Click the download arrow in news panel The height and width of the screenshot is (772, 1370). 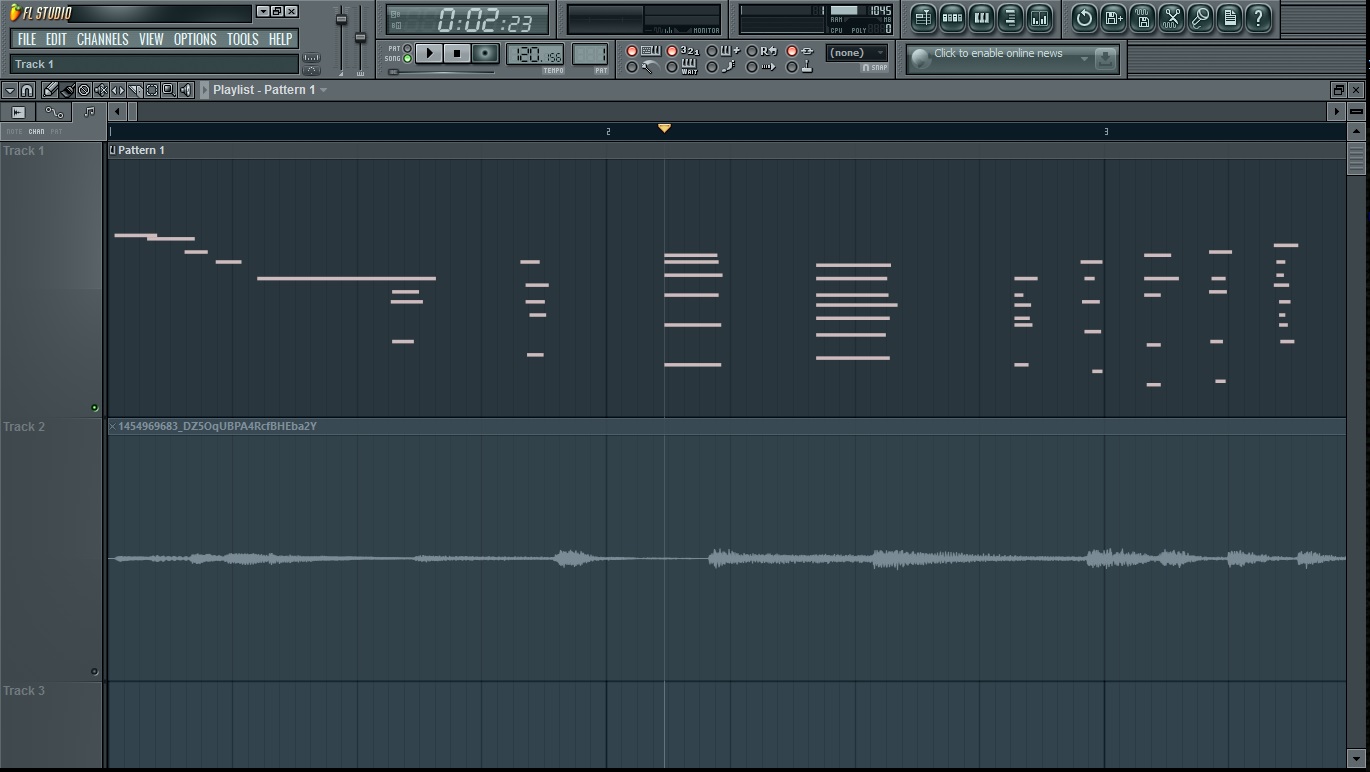click(x=1105, y=58)
